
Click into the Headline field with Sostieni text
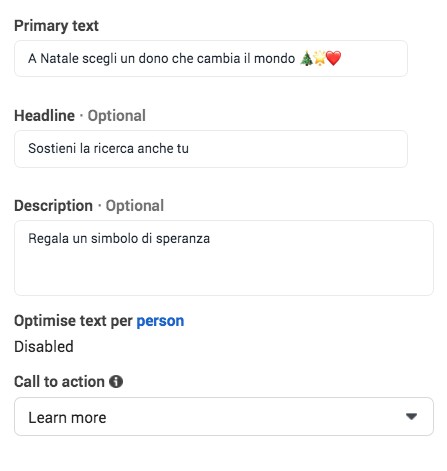[x=211, y=149]
